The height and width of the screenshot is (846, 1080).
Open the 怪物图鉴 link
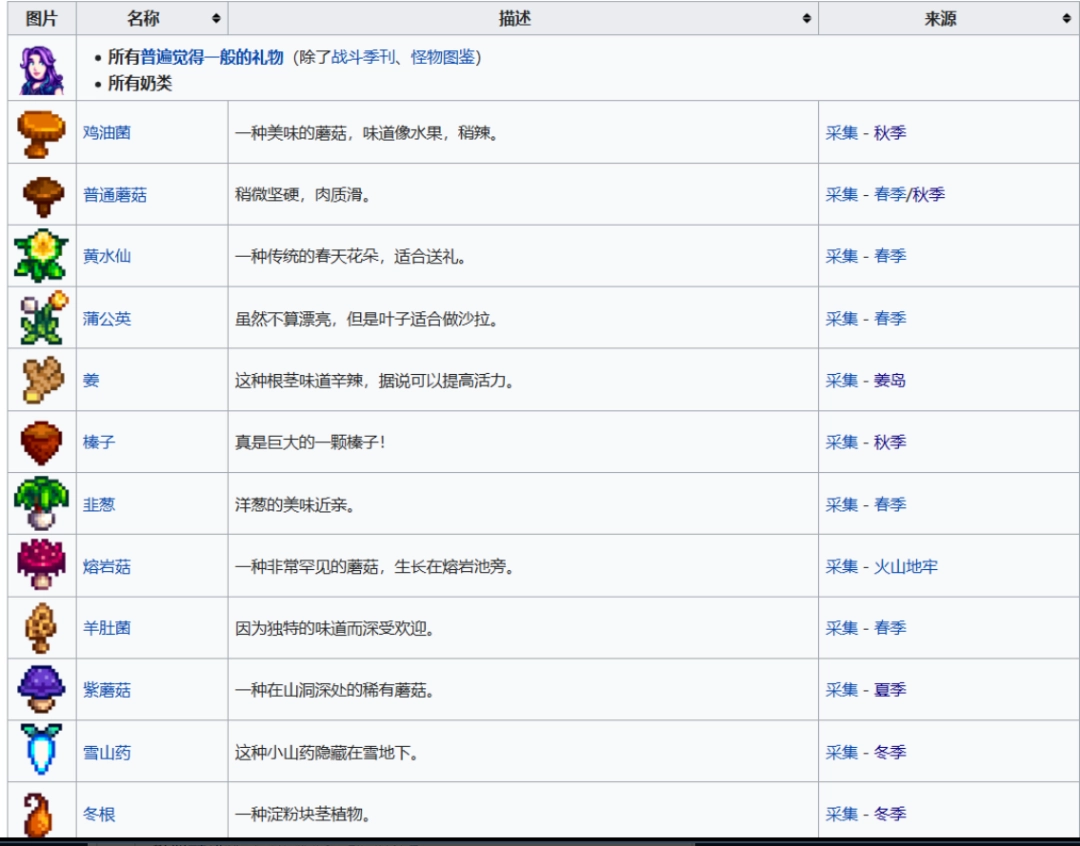tap(443, 57)
